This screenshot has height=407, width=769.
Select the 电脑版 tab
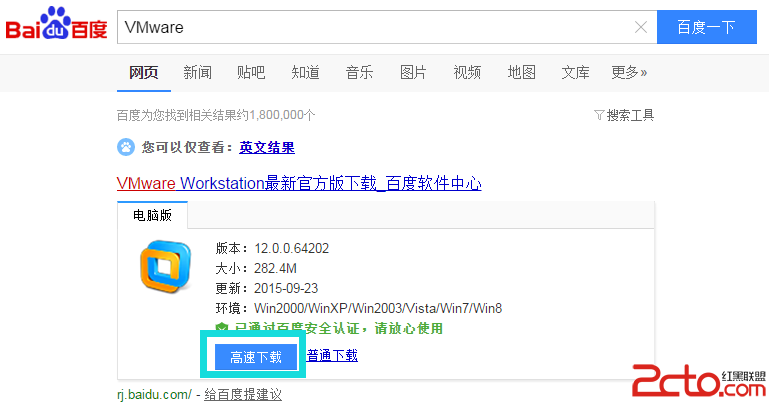click(x=153, y=215)
